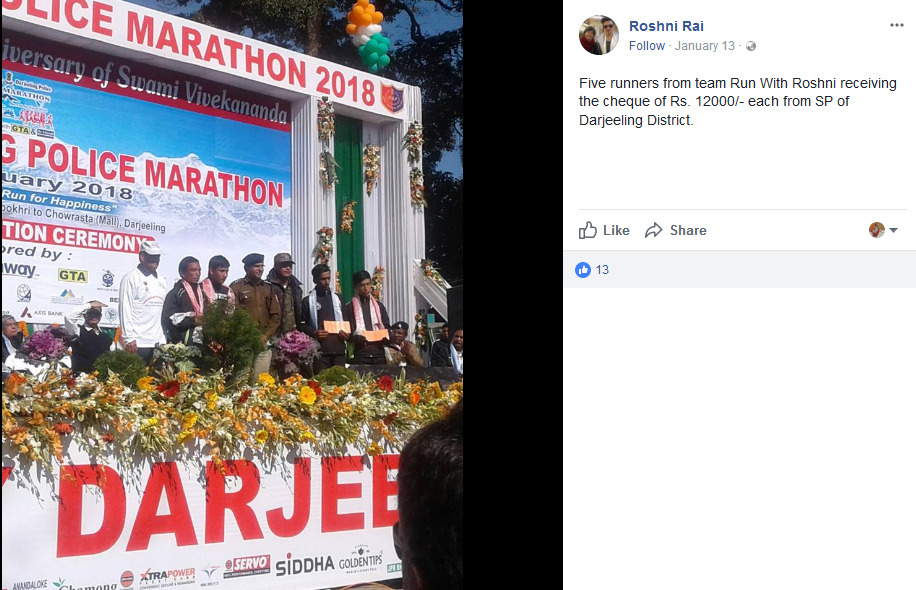Click the post caption text
The image size is (916, 590).
point(737,102)
